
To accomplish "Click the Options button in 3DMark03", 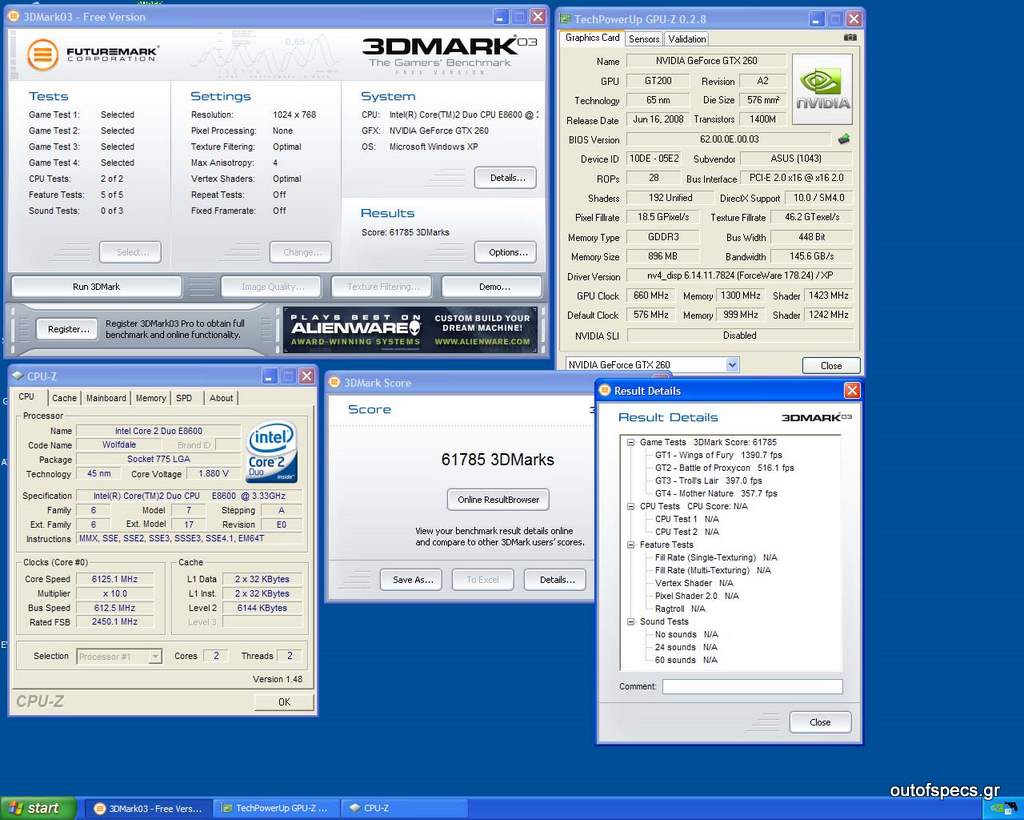I will tap(507, 253).
